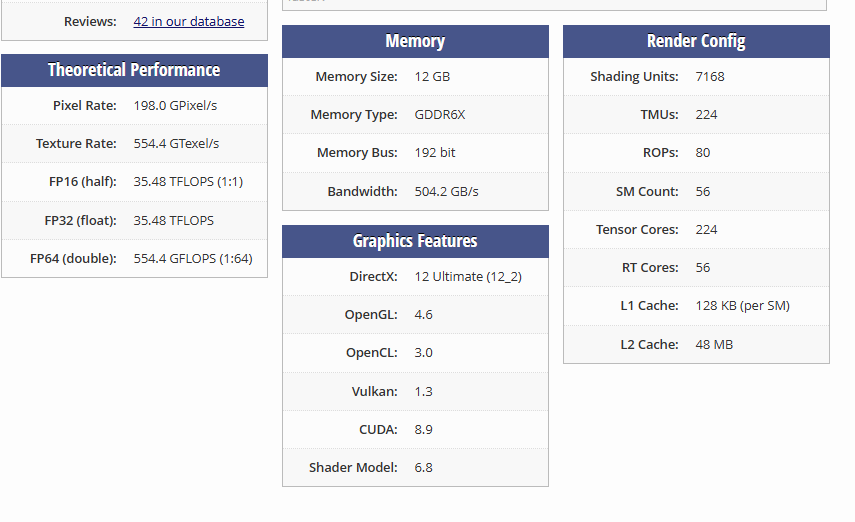Screen dimensions: 855x522
Task: Click the 'L1 Cache:' label
Action: pyautogui.click(x=649, y=305)
